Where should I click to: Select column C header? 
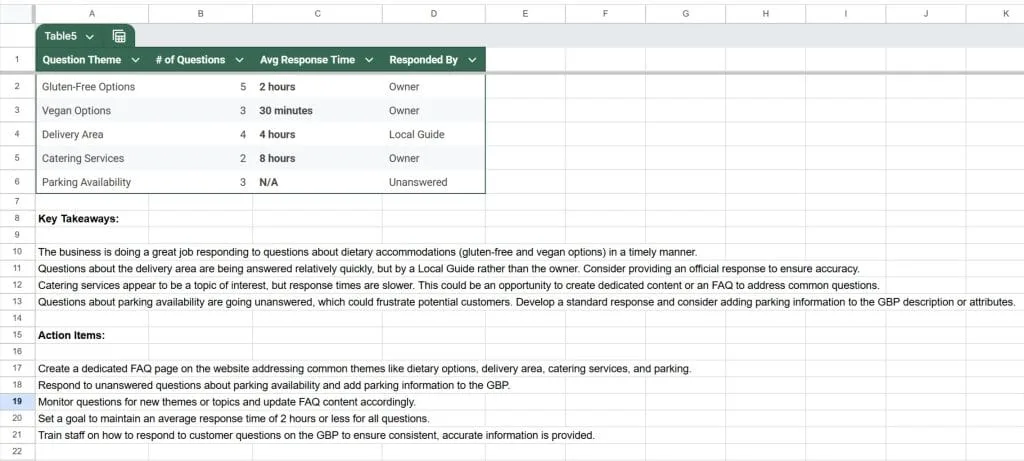pyautogui.click(x=317, y=13)
